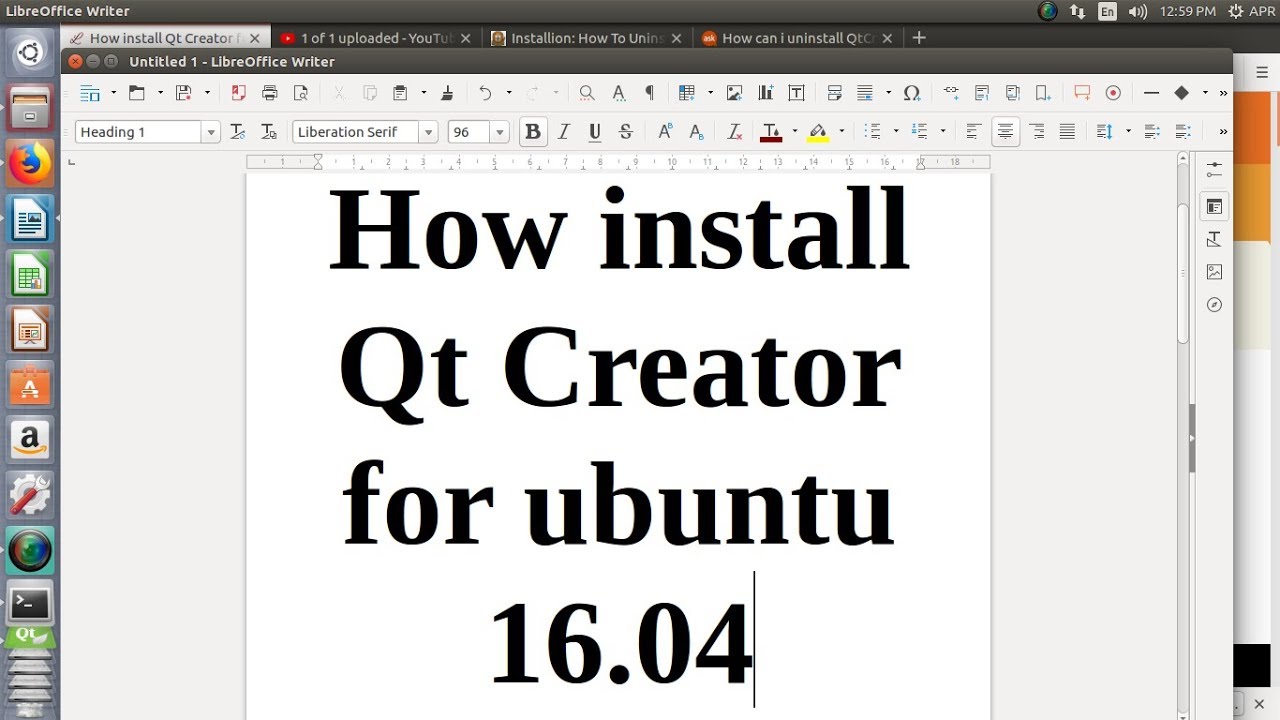Apply Superscript formatting
The height and width of the screenshot is (720, 1280).
(x=664, y=132)
